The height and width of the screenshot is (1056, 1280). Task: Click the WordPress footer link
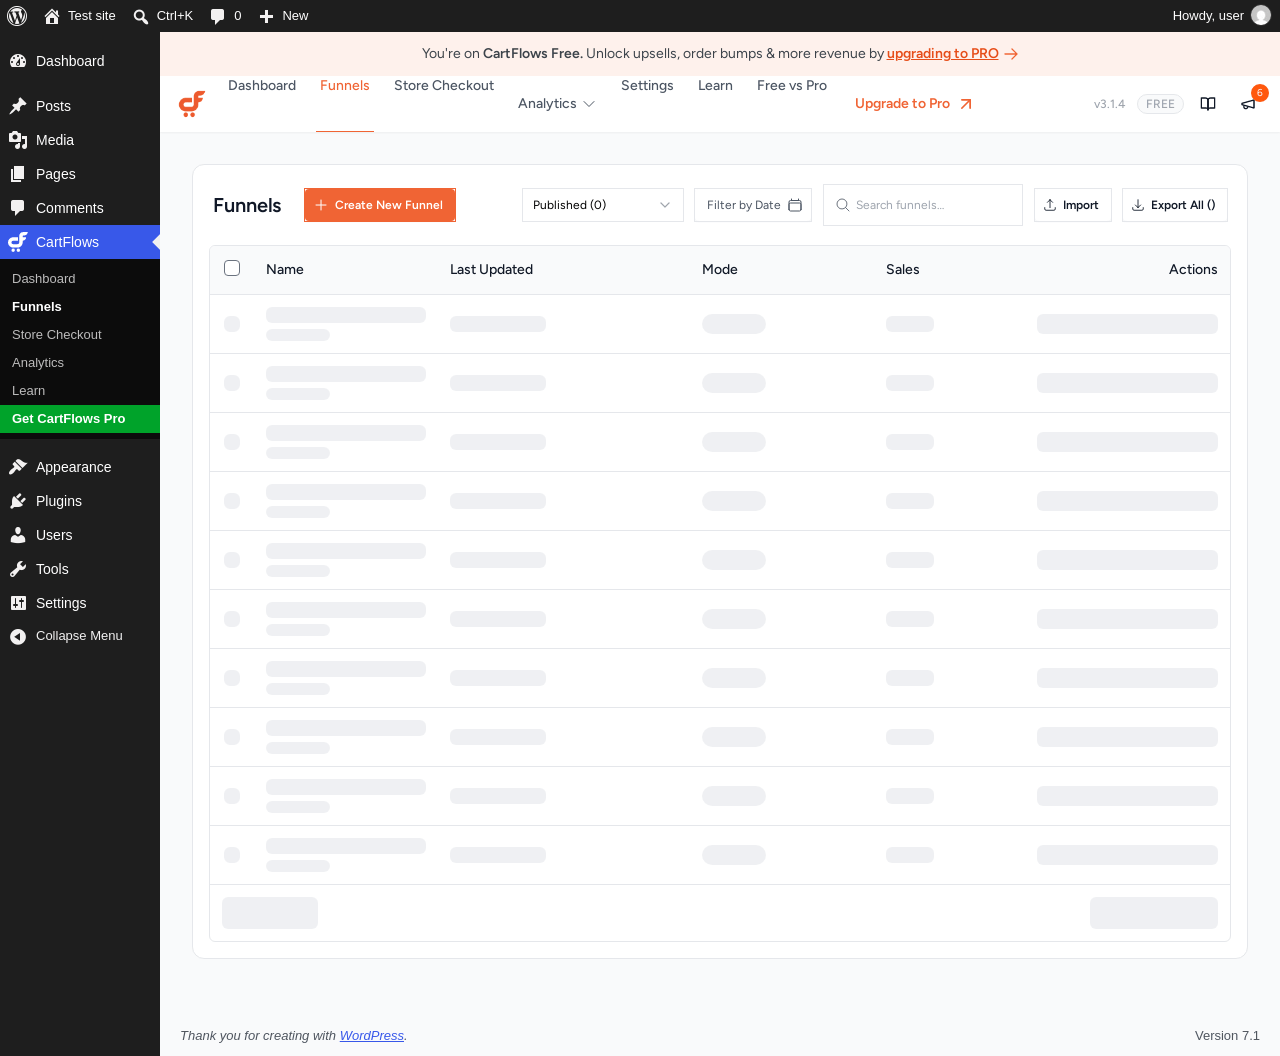tap(372, 1036)
